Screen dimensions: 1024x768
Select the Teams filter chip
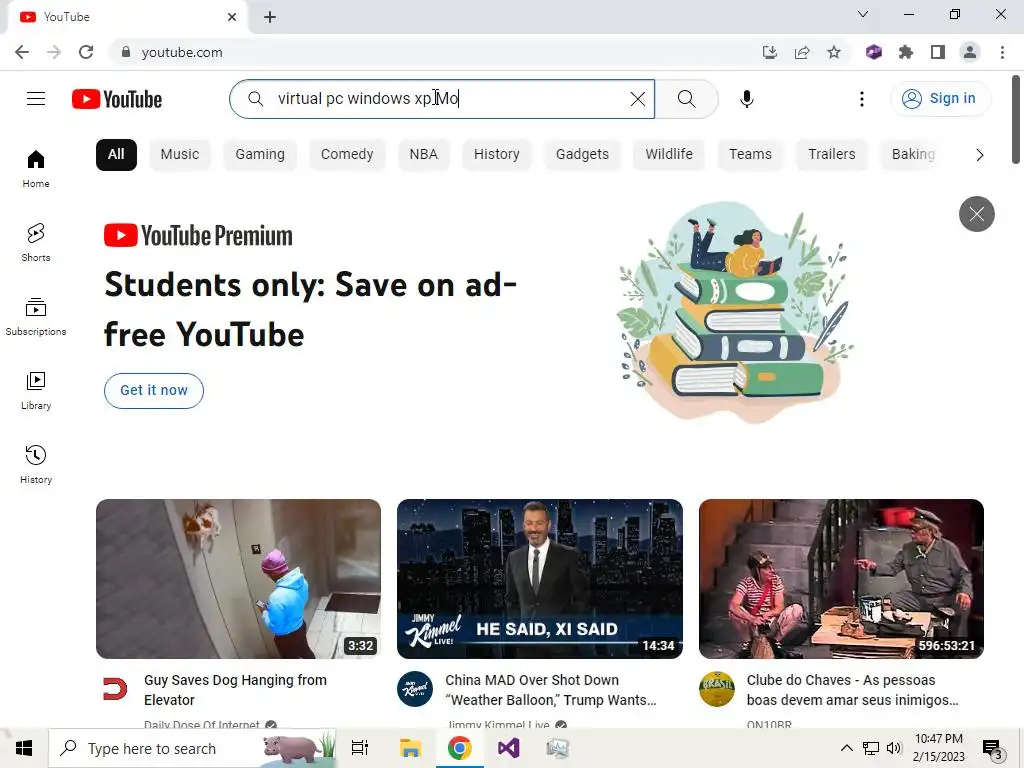coord(750,155)
